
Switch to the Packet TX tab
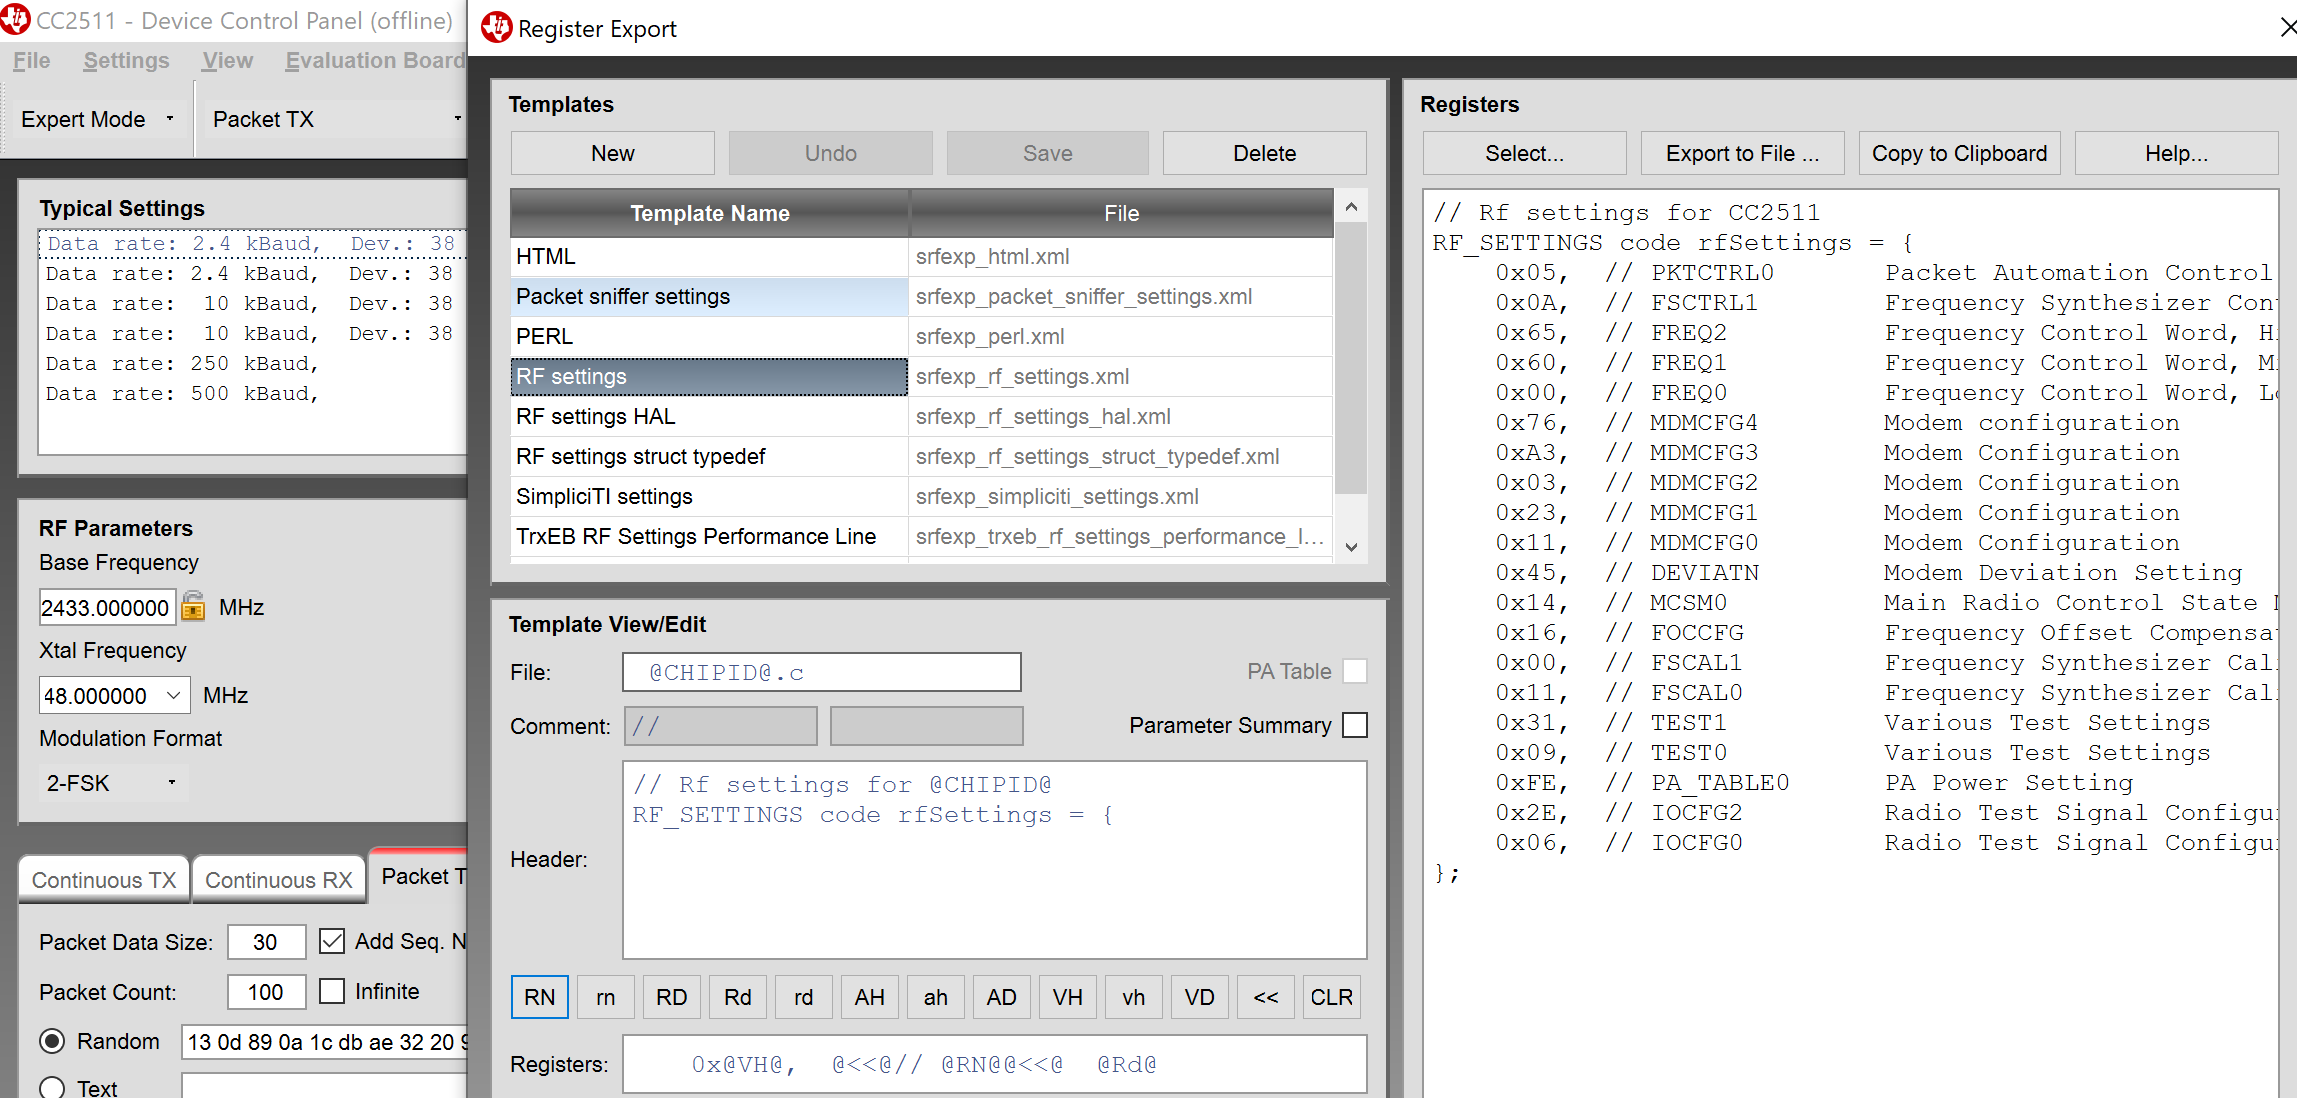point(420,876)
